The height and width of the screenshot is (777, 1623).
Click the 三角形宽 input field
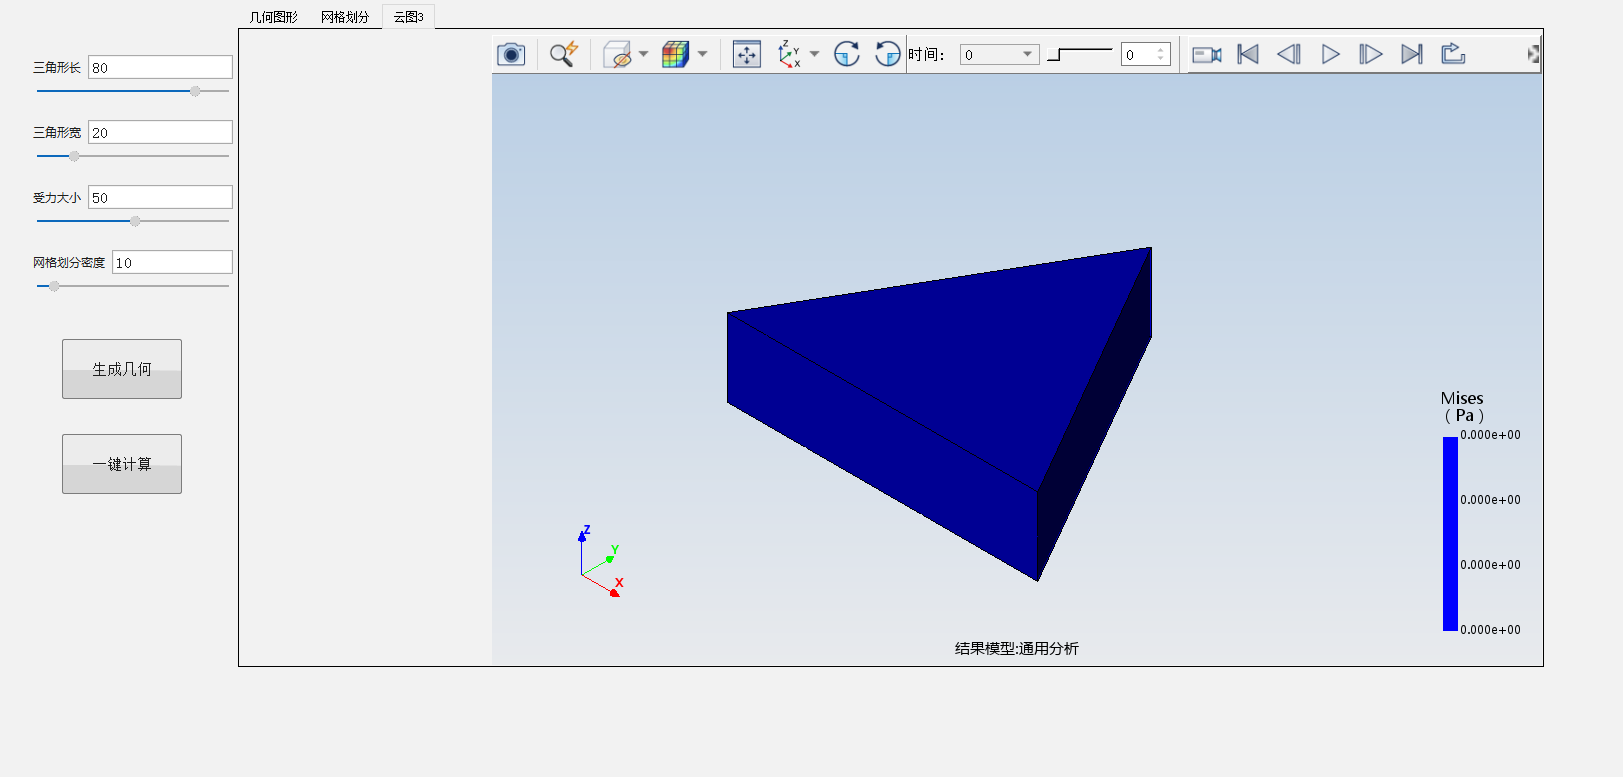pos(160,132)
